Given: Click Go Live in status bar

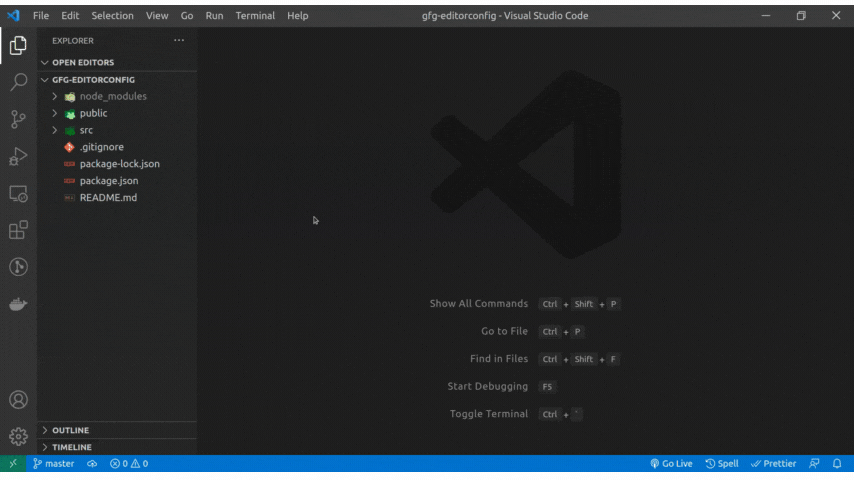Looking at the screenshot, I should coord(672,464).
